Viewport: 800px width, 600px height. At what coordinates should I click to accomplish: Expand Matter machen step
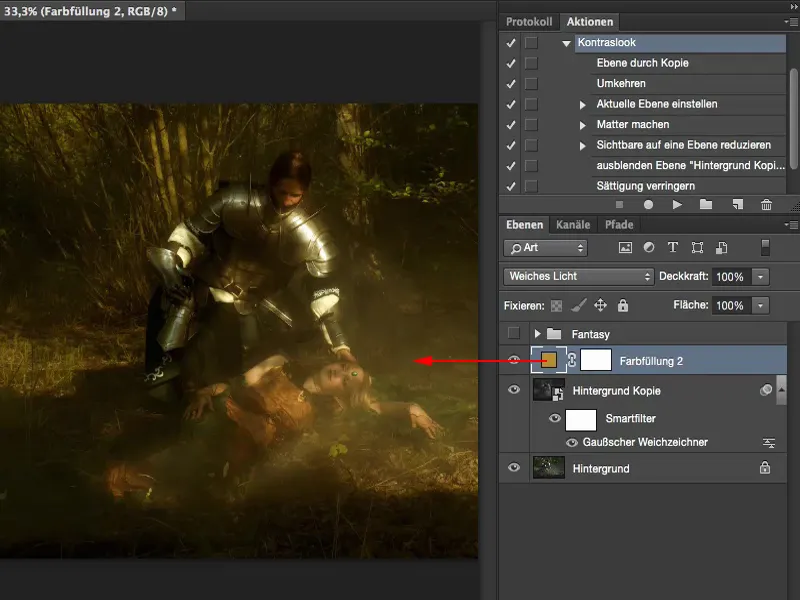tap(582, 125)
